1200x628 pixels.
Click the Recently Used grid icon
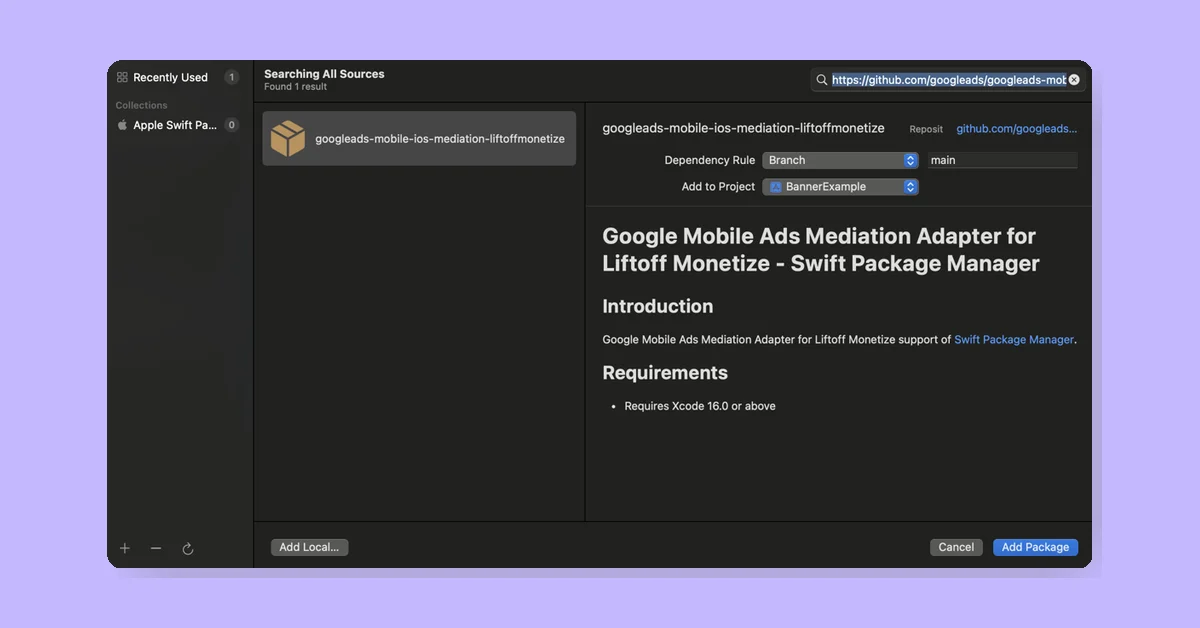point(122,77)
